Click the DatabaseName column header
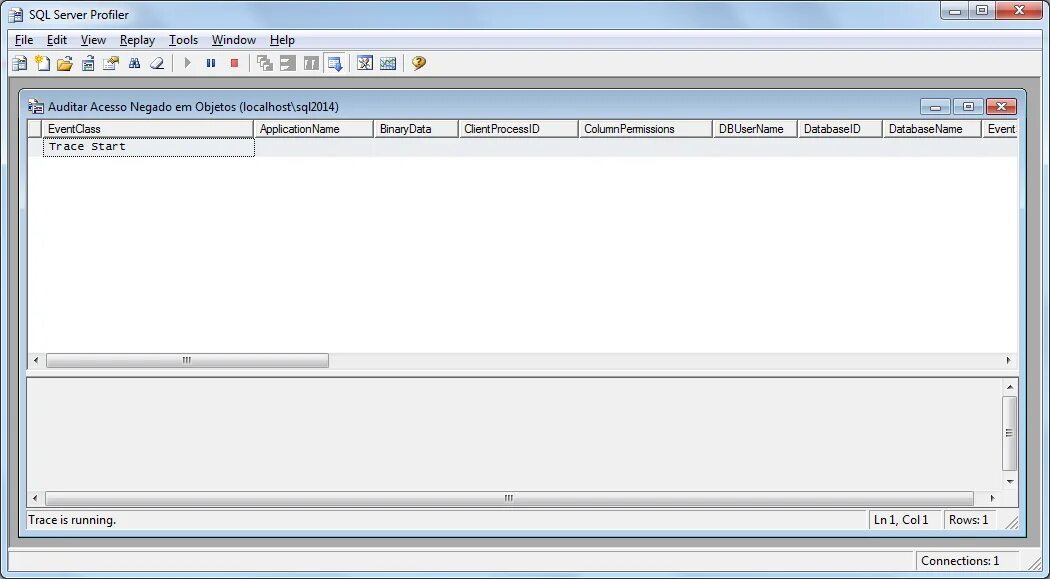Screen dimensions: 1050x579 (932, 129)
